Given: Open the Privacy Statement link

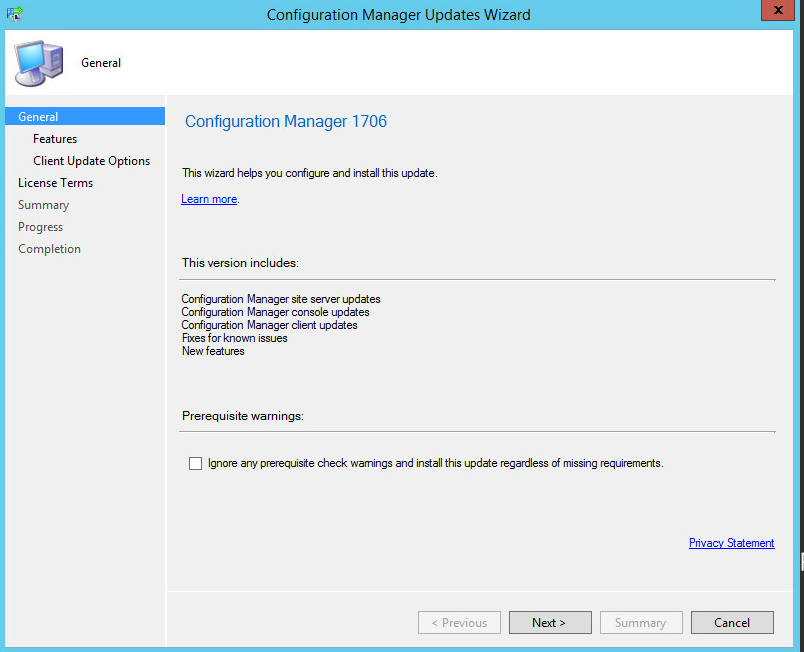Looking at the screenshot, I should click(732, 543).
